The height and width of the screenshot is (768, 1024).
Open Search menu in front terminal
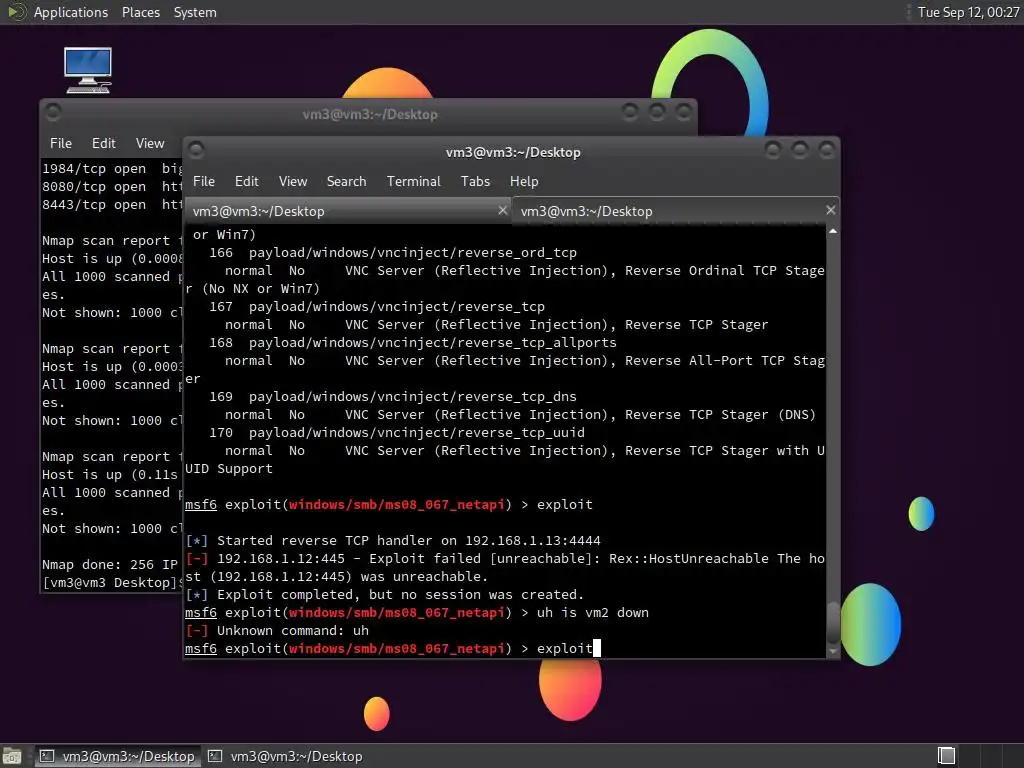pos(346,182)
